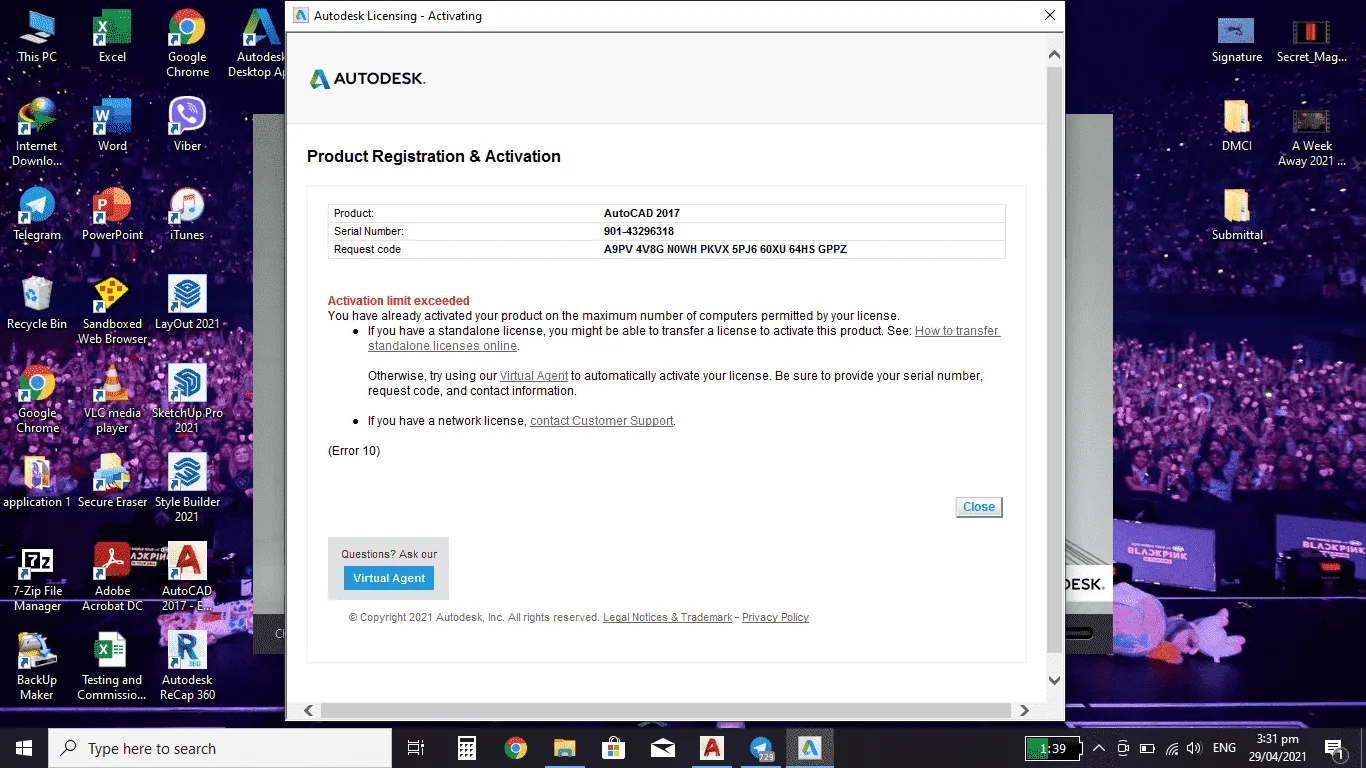Viewport: 1366px width, 768px height.
Task: Click the Windows Start button
Action: tap(24, 748)
